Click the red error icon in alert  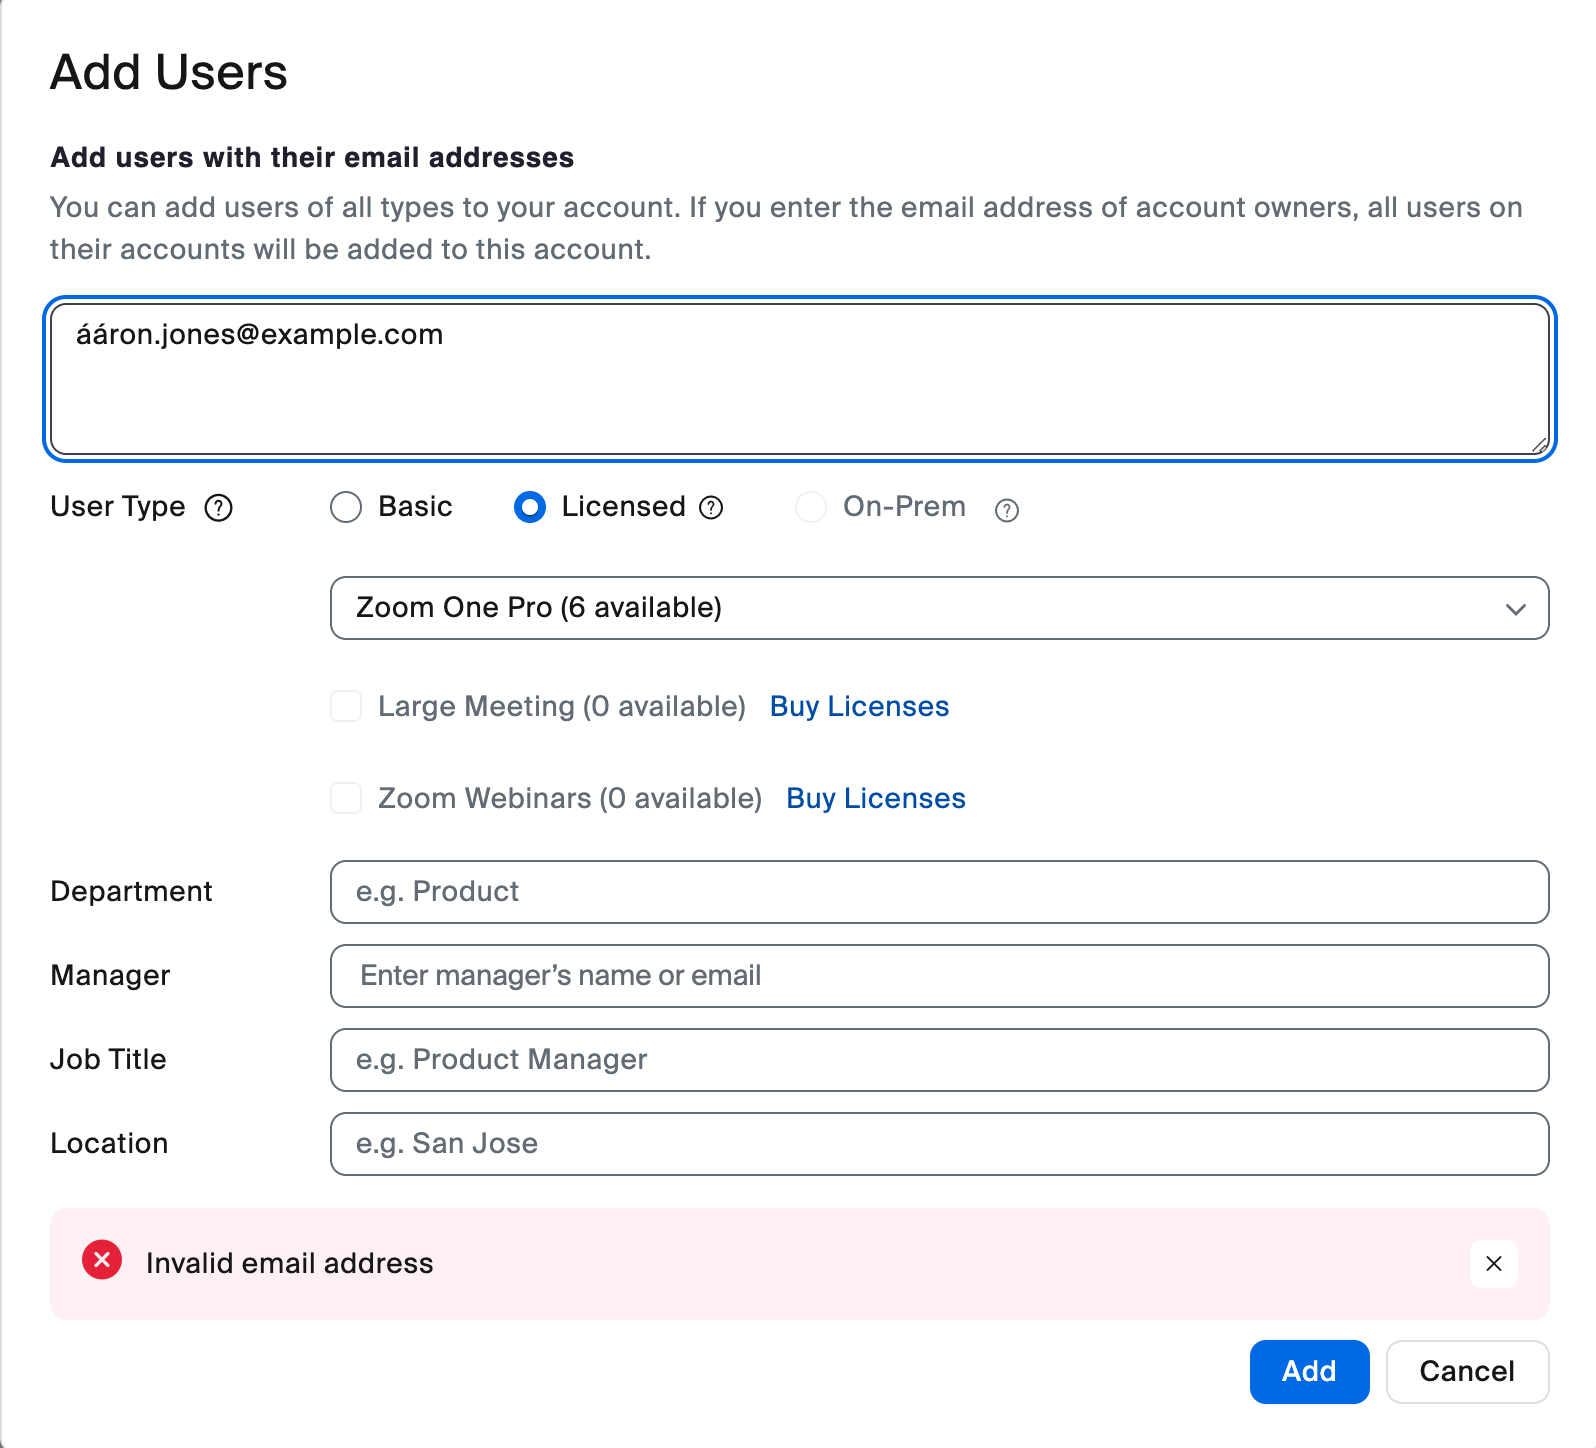click(102, 1260)
